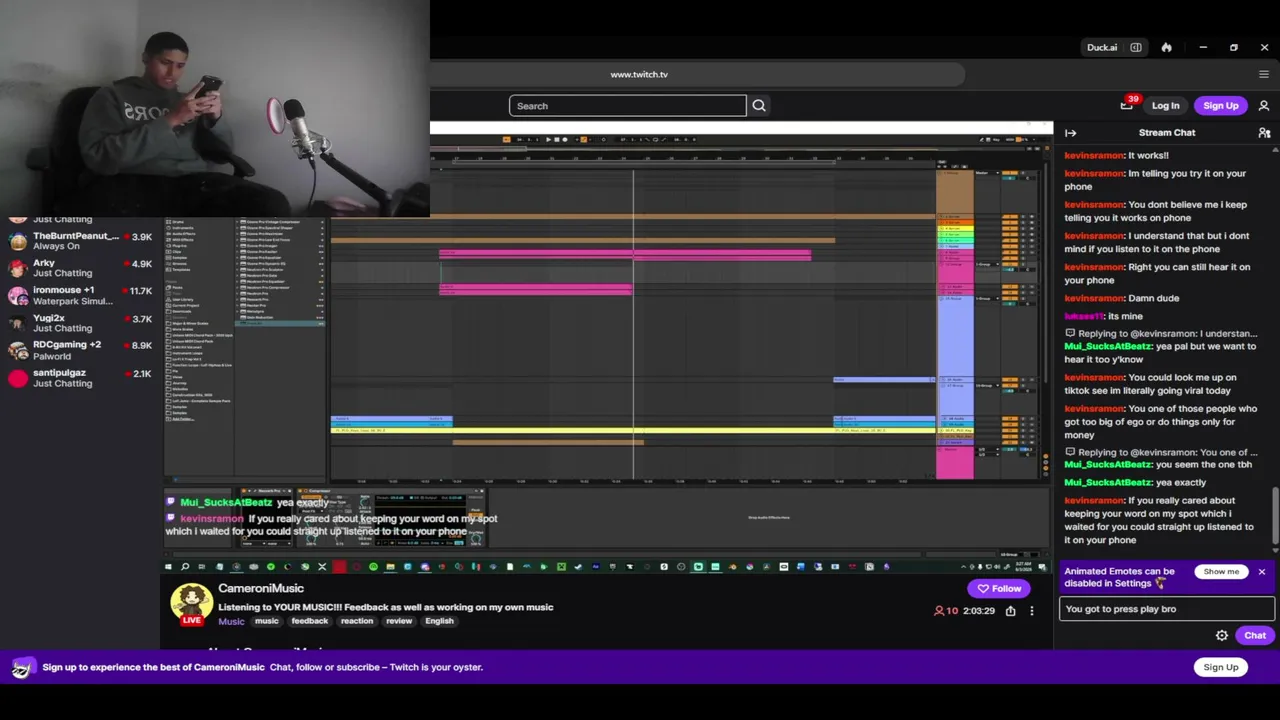Viewport: 1280px width, 720px height.
Task: Open the chat community users list
Action: (1264, 133)
